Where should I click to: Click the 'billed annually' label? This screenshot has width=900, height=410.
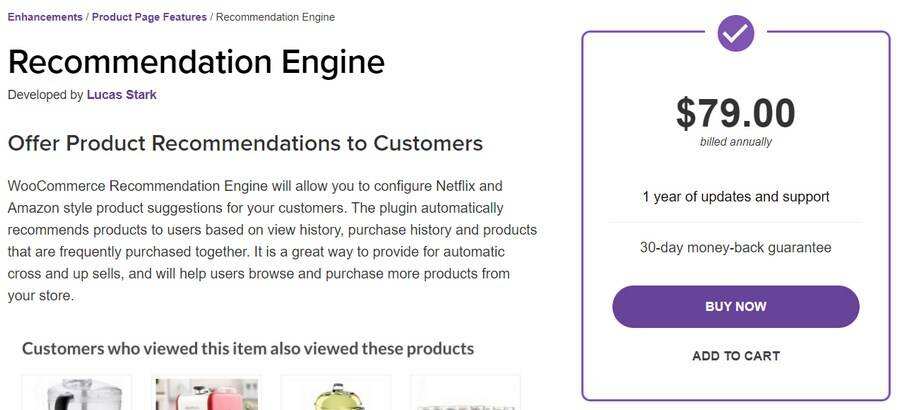[x=735, y=142]
